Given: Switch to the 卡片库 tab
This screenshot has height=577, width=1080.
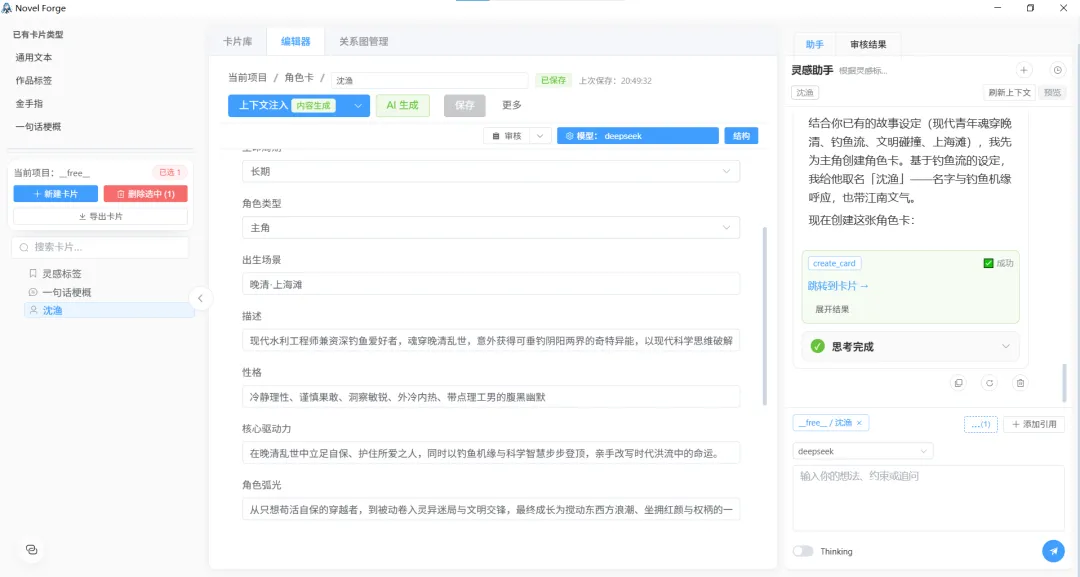Looking at the screenshot, I should 238,41.
